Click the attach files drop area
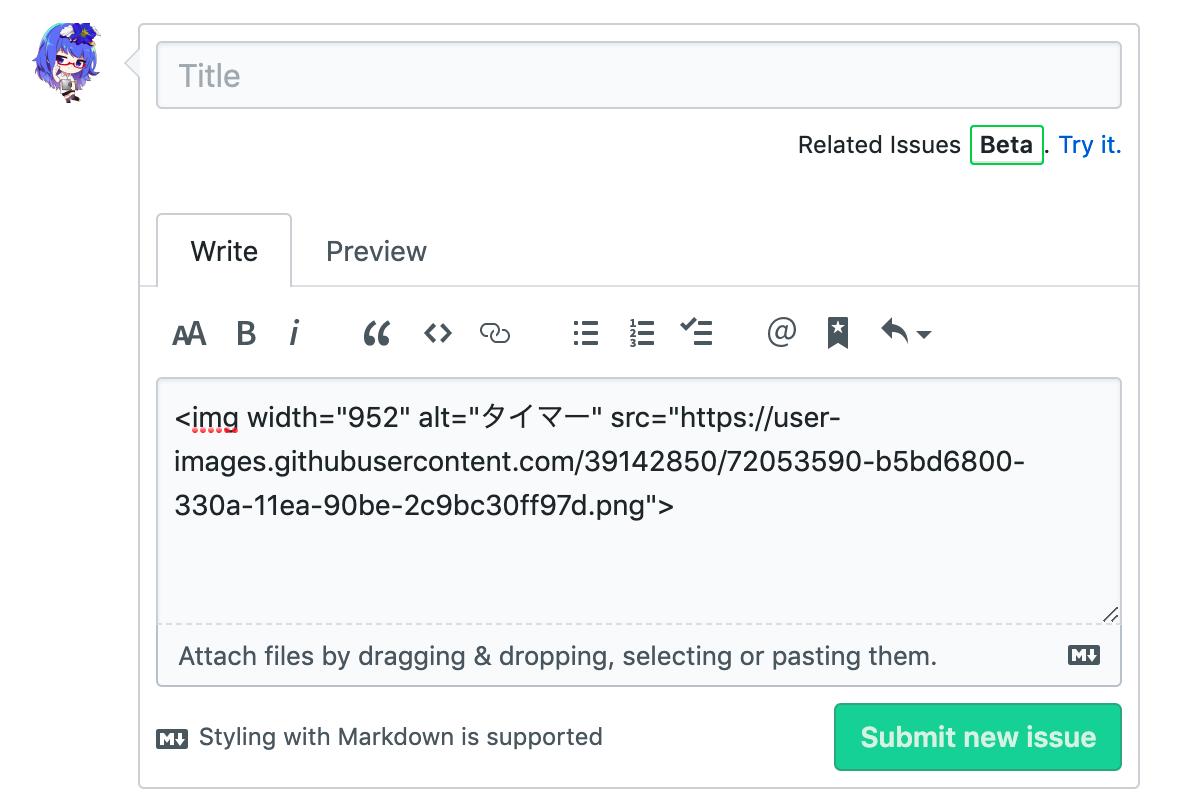1182x808 pixels. [x=557, y=656]
